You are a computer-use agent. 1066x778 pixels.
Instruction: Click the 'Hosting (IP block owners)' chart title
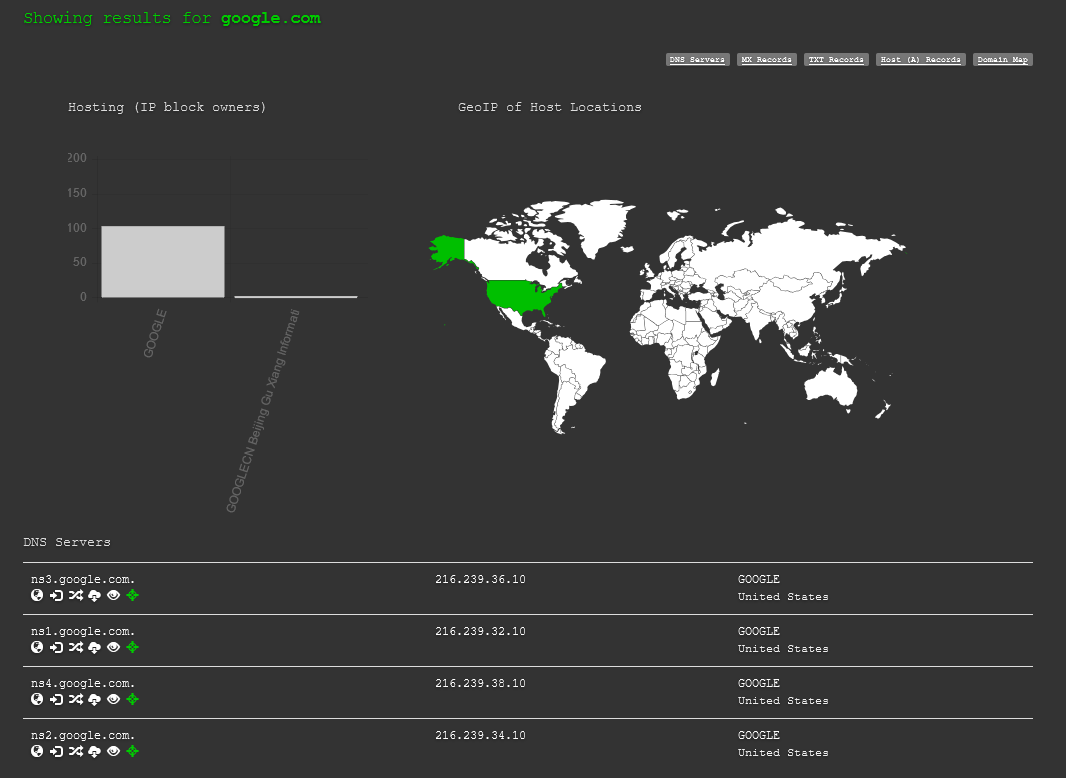click(167, 107)
